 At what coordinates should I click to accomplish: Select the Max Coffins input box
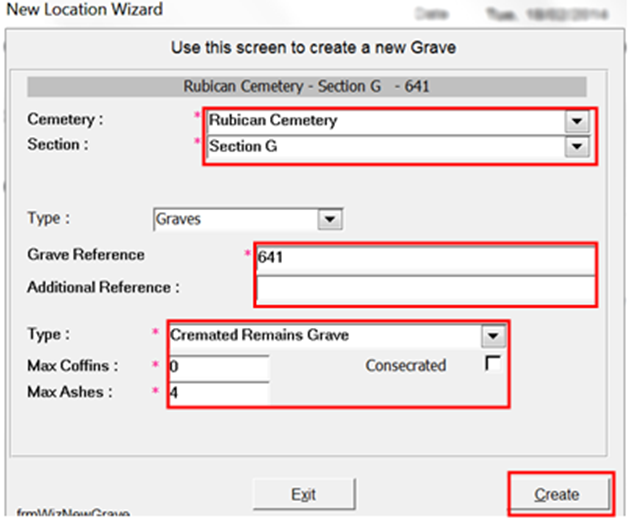(218, 366)
